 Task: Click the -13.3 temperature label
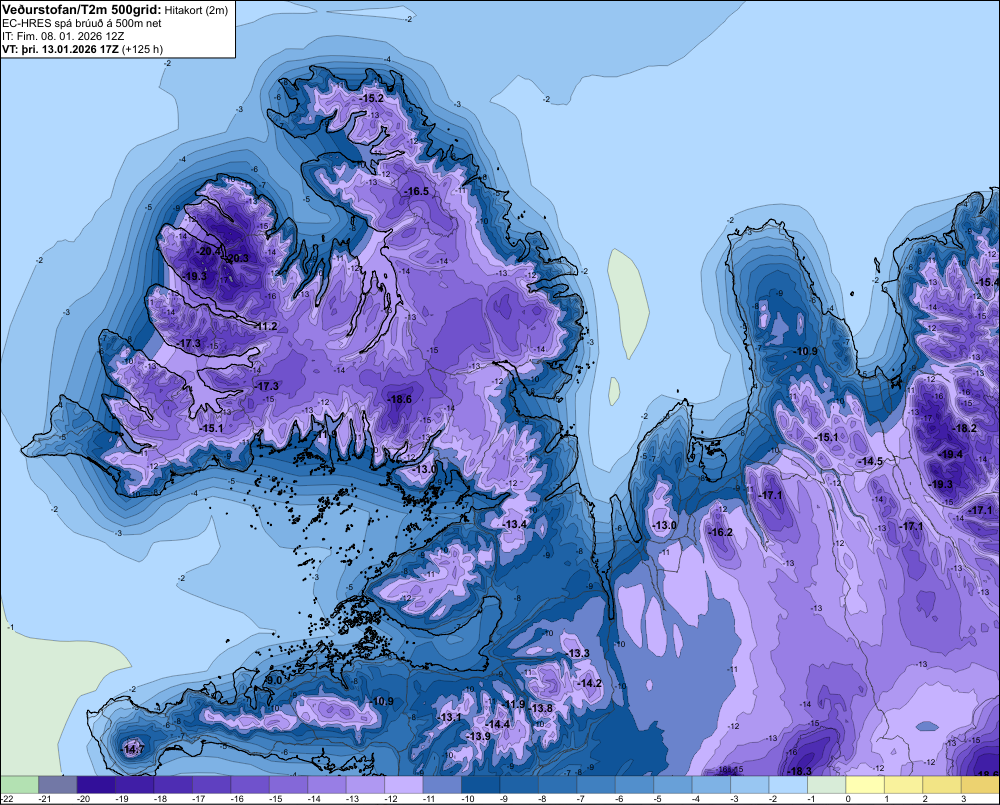click(x=578, y=653)
